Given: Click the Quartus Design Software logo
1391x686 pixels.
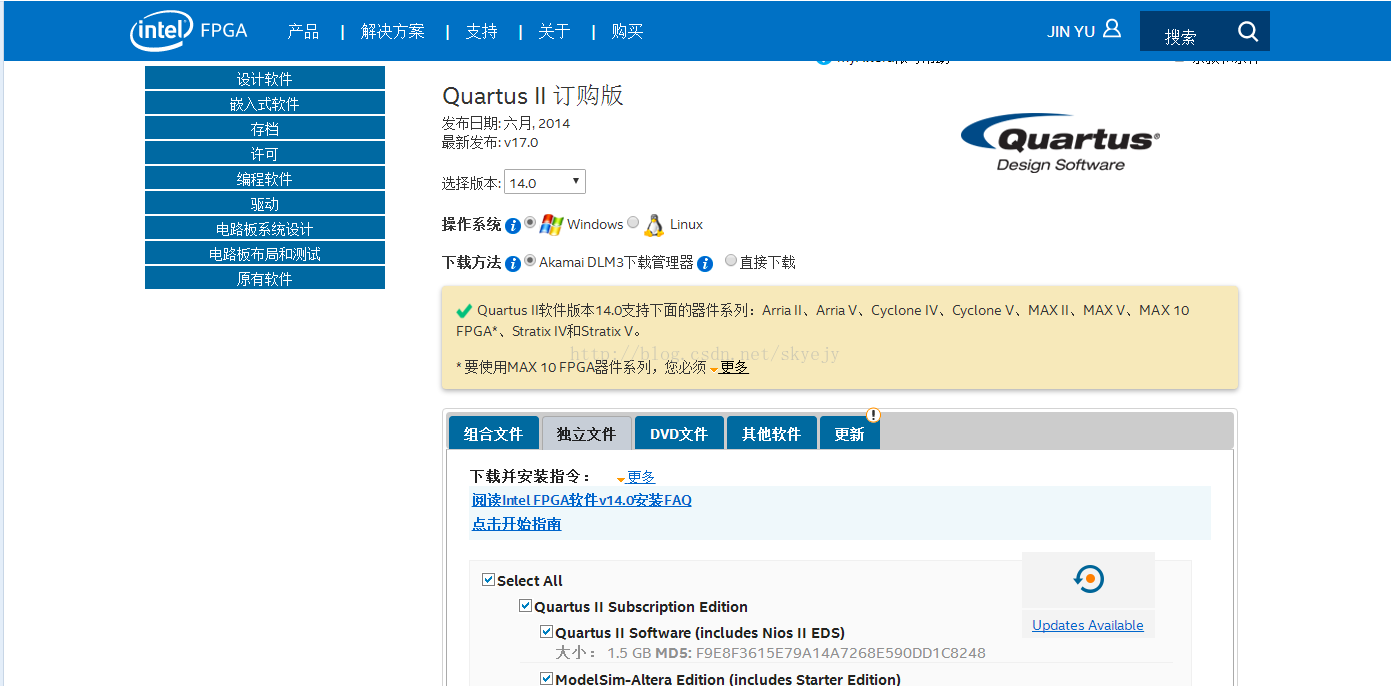Looking at the screenshot, I should click(x=1060, y=142).
